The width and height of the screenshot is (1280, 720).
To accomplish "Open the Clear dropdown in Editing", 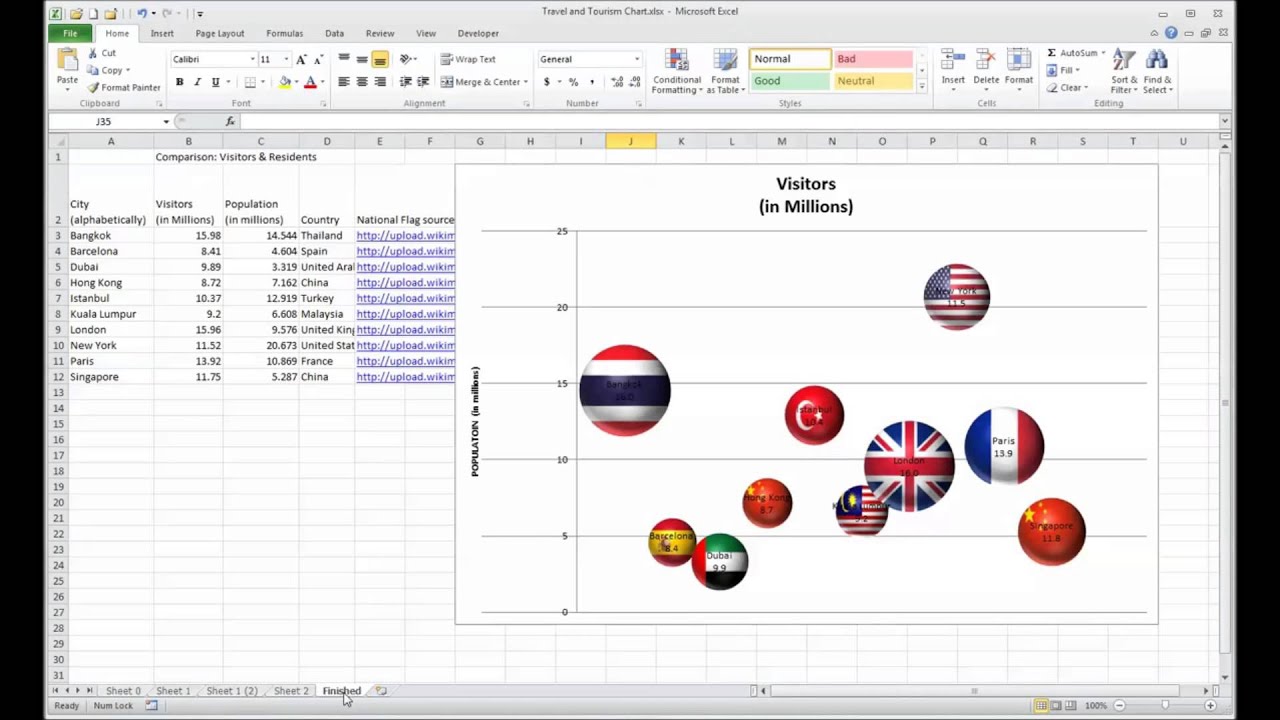I will [1067, 88].
